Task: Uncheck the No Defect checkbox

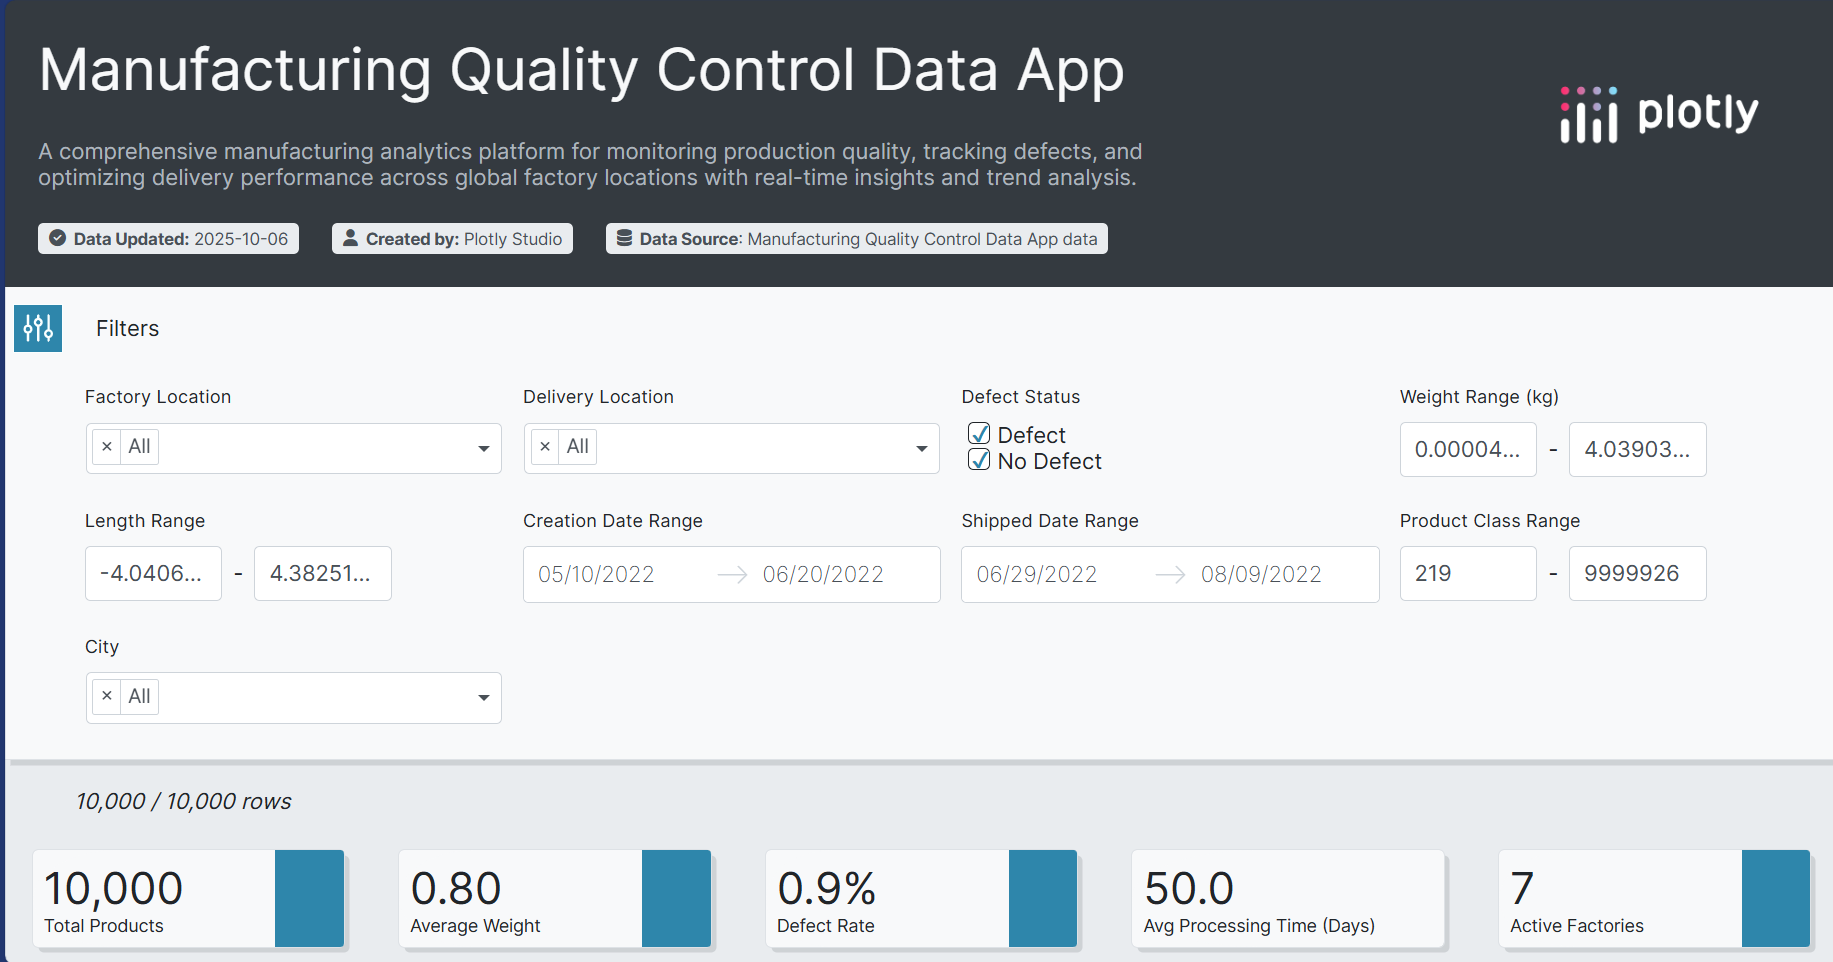Action: [x=980, y=460]
